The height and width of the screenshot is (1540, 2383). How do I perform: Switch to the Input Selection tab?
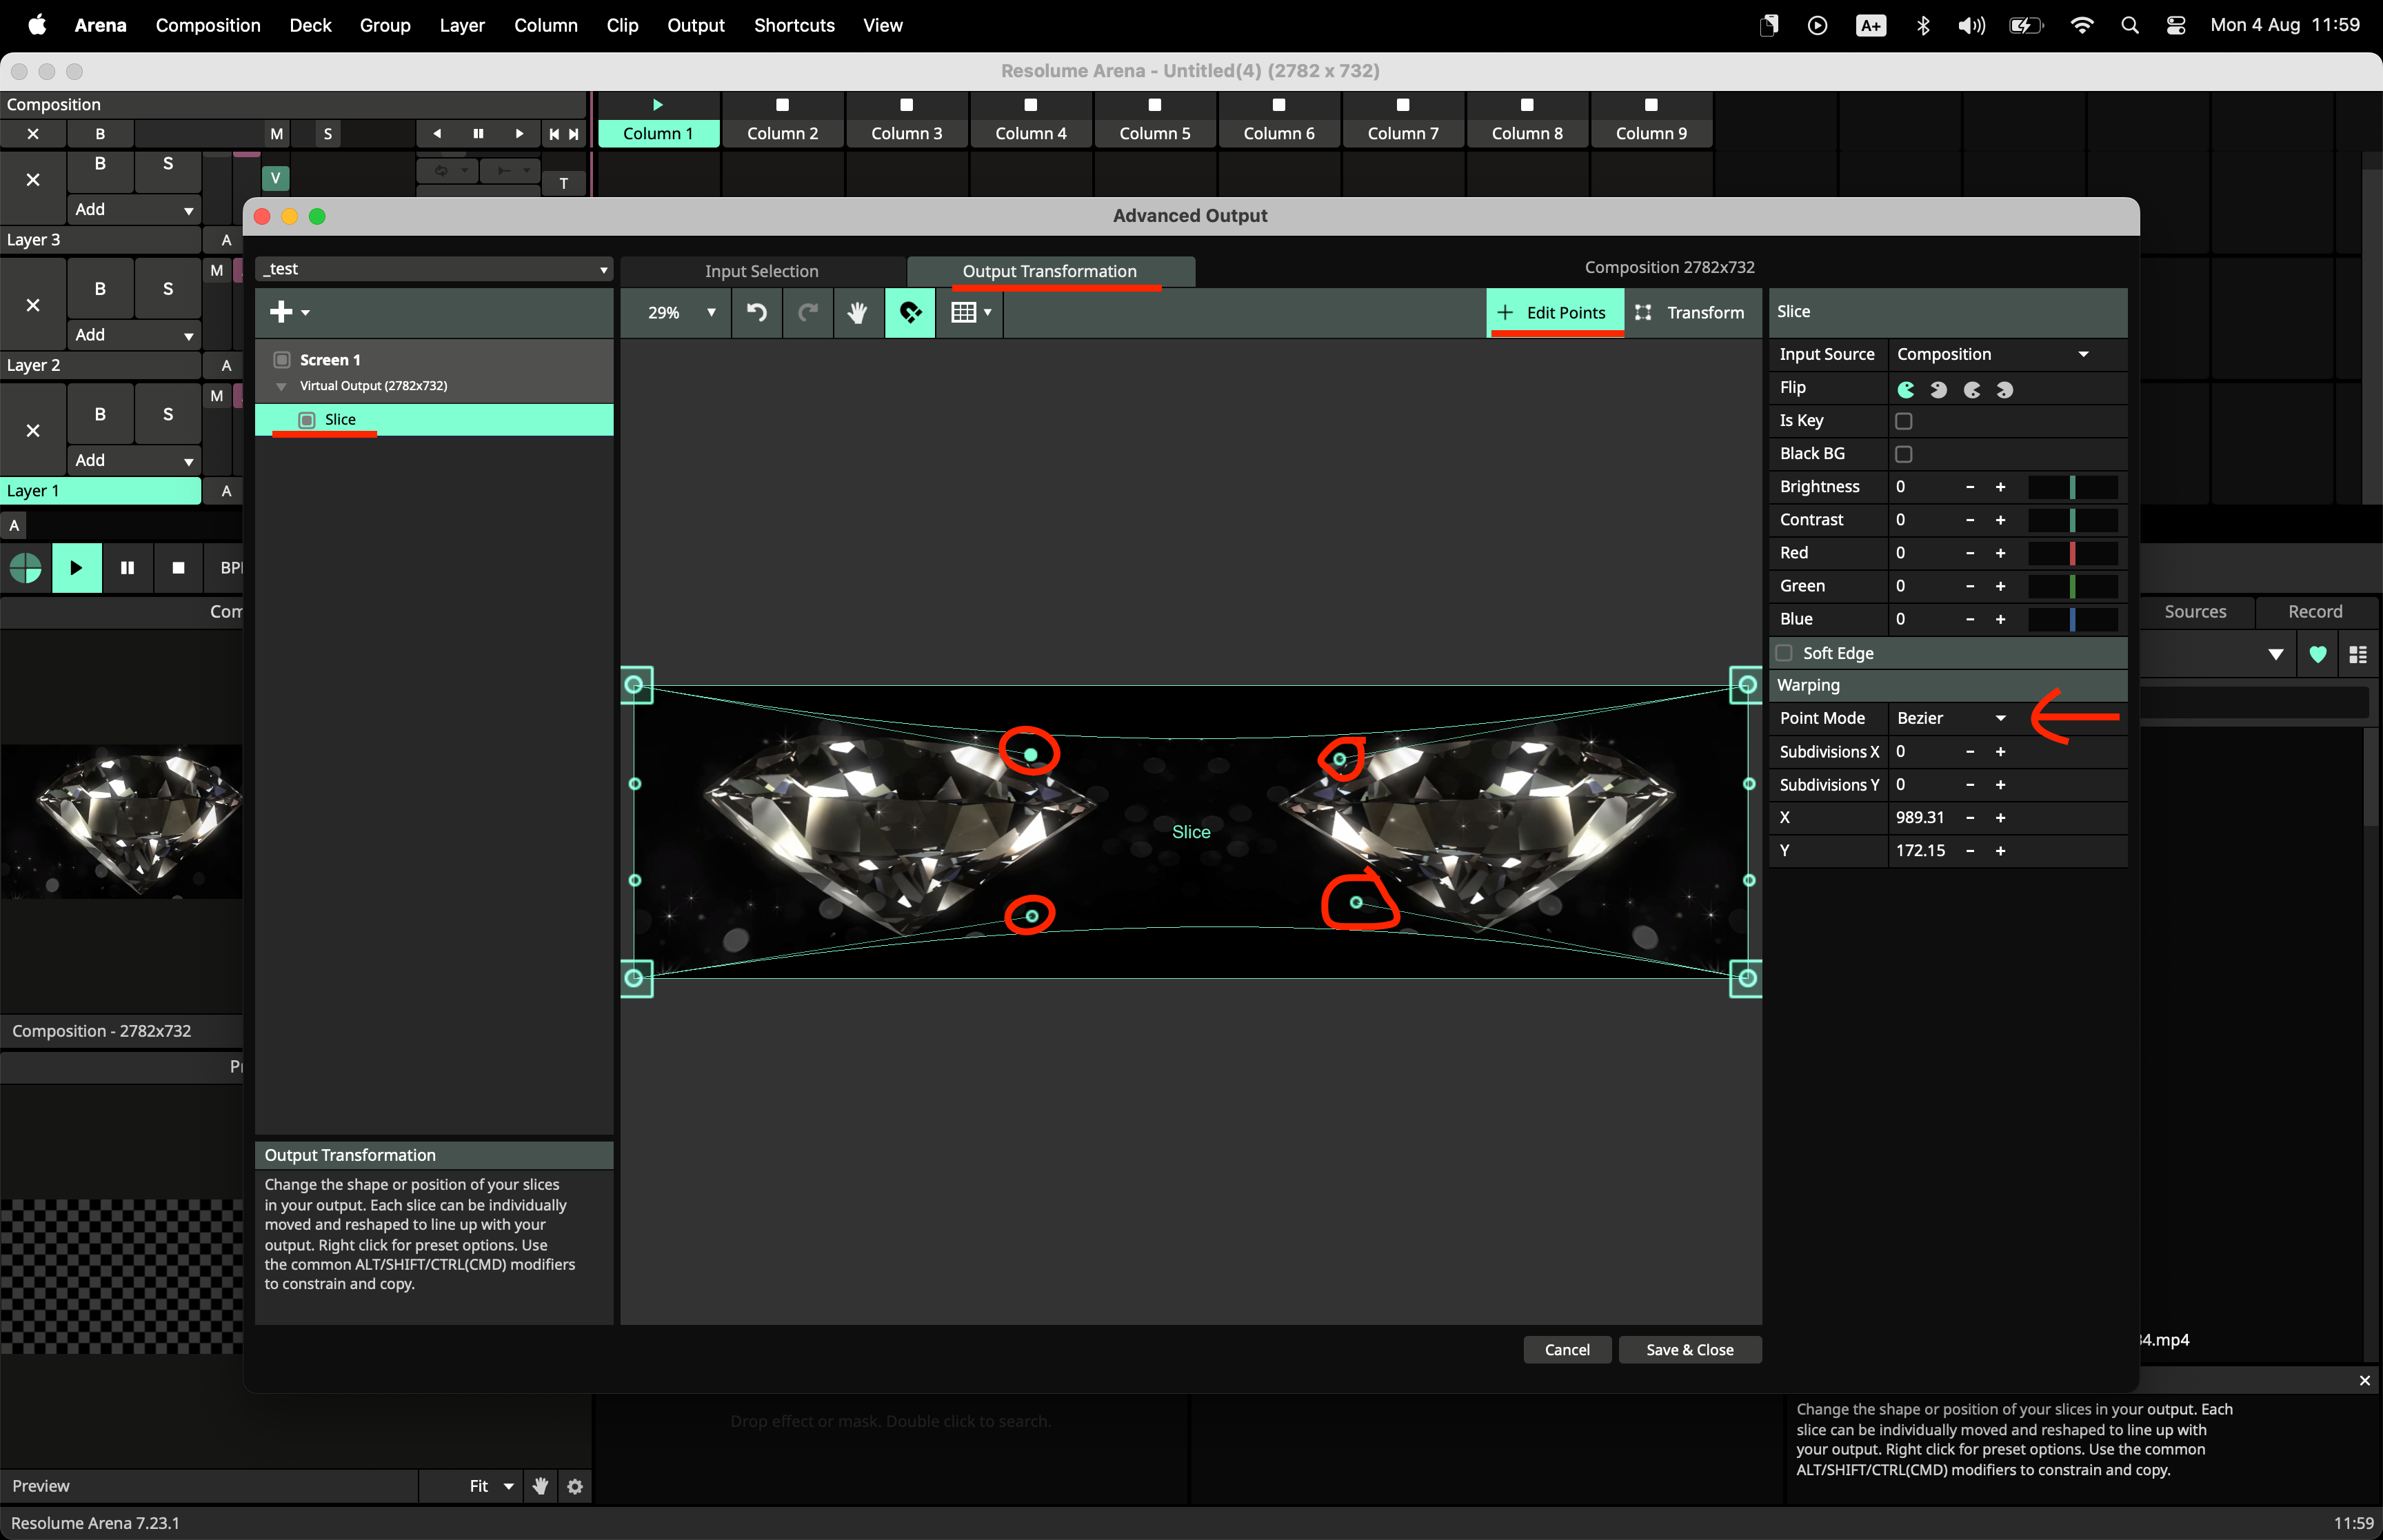[x=761, y=271]
